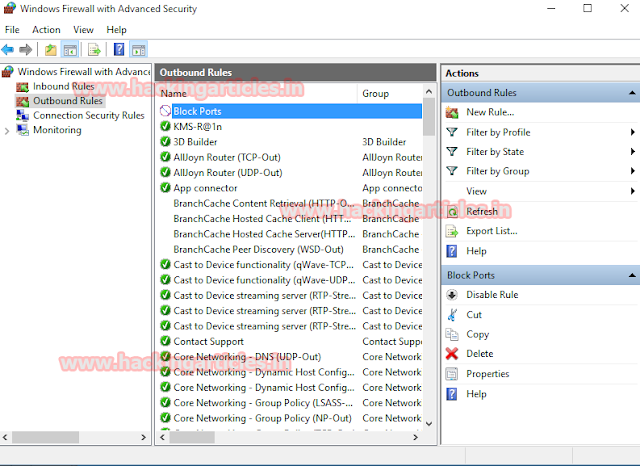
Task: Open the File menu
Action: click(x=12, y=30)
